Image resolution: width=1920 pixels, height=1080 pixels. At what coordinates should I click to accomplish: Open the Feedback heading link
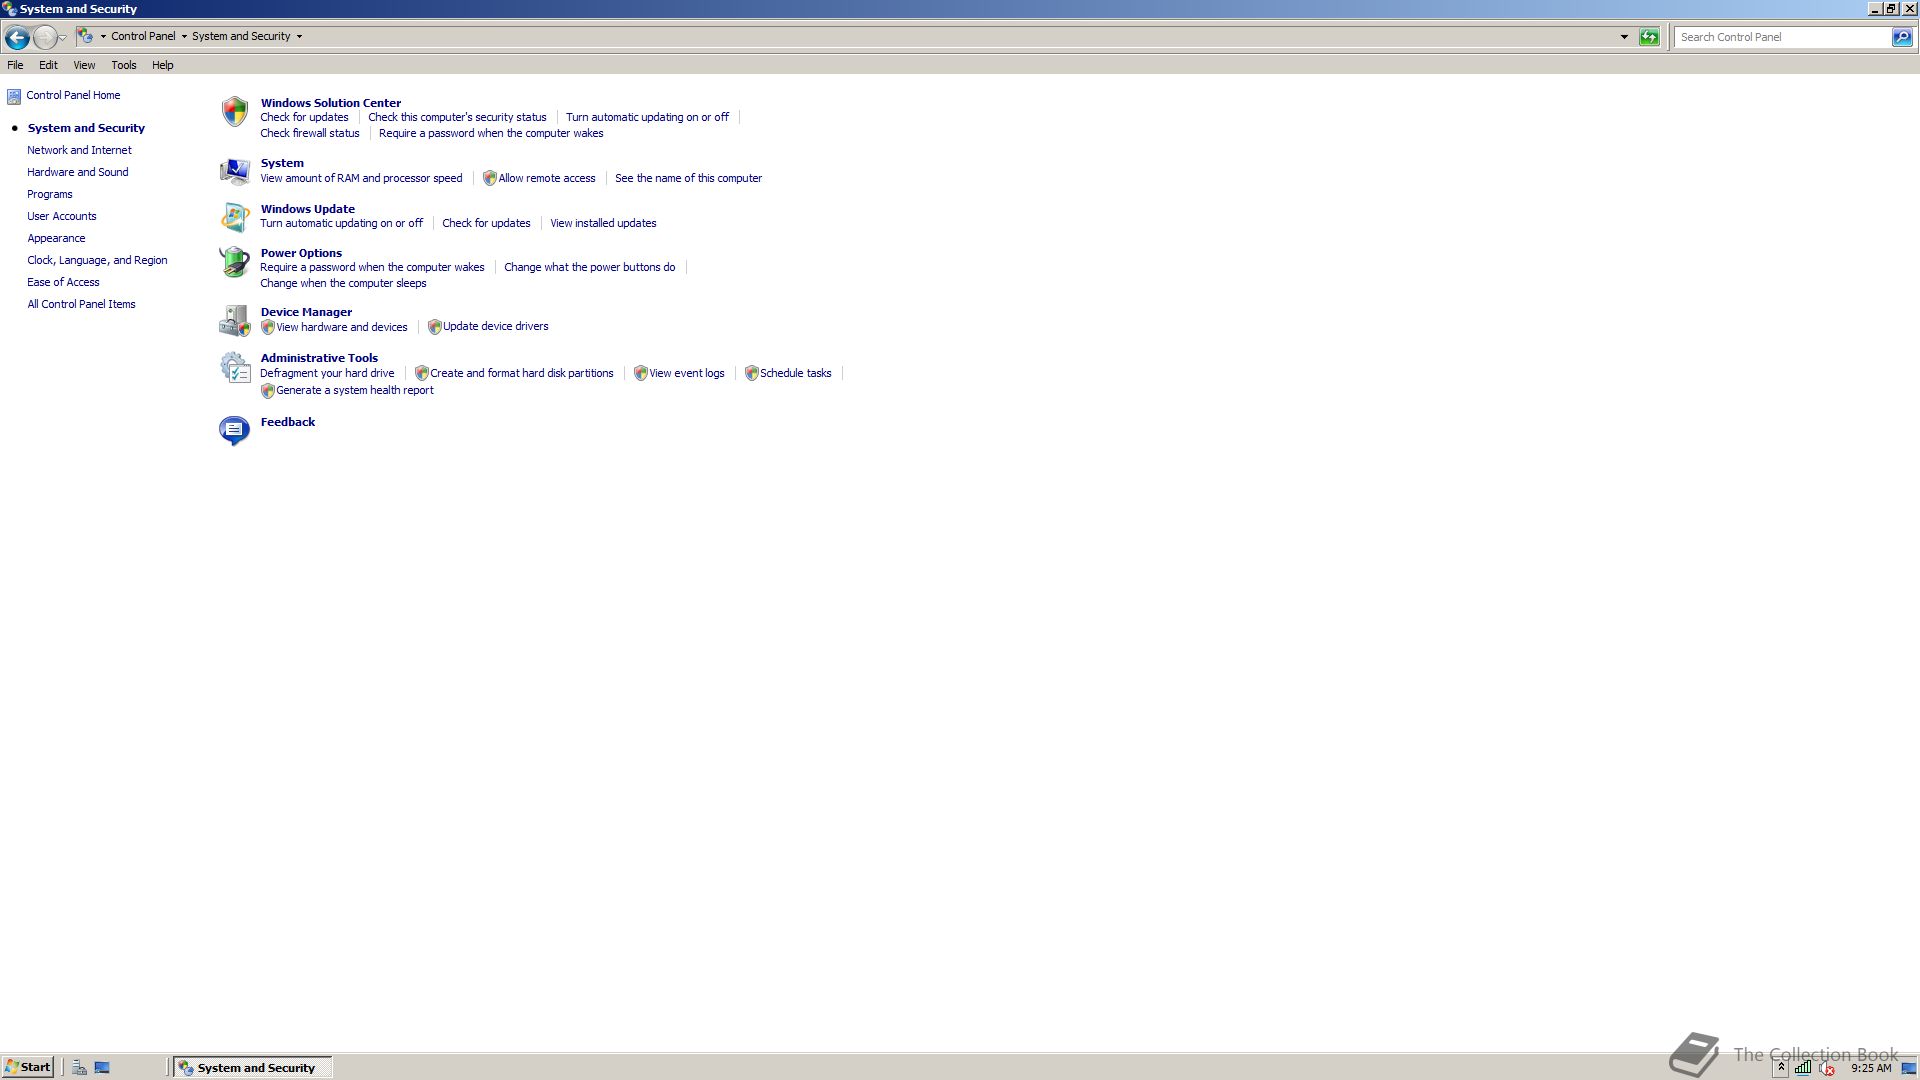[x=288, y=422]
